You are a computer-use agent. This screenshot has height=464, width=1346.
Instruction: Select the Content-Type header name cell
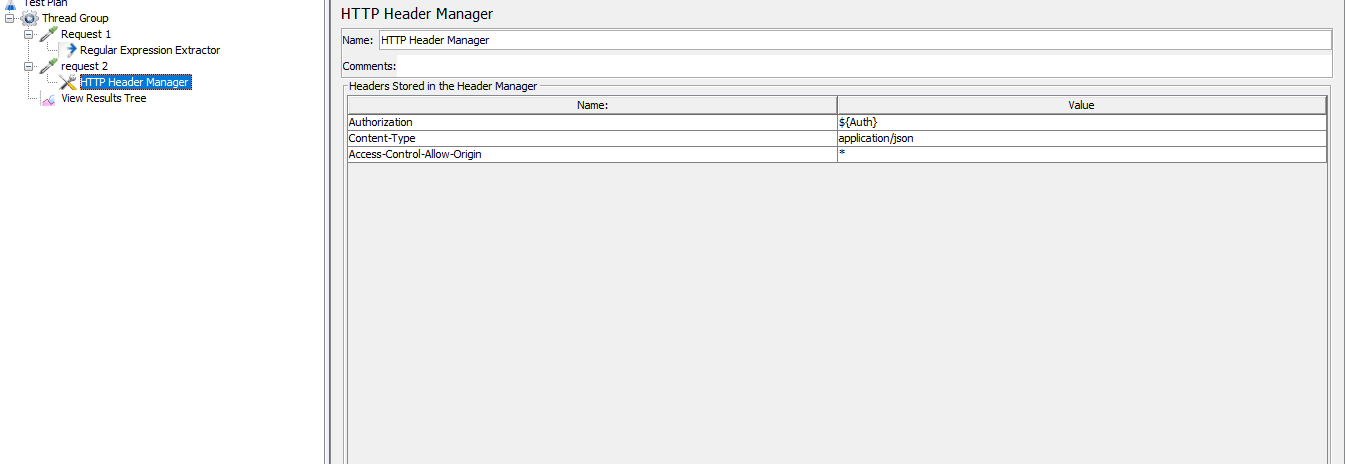click(x=592, y=138)
